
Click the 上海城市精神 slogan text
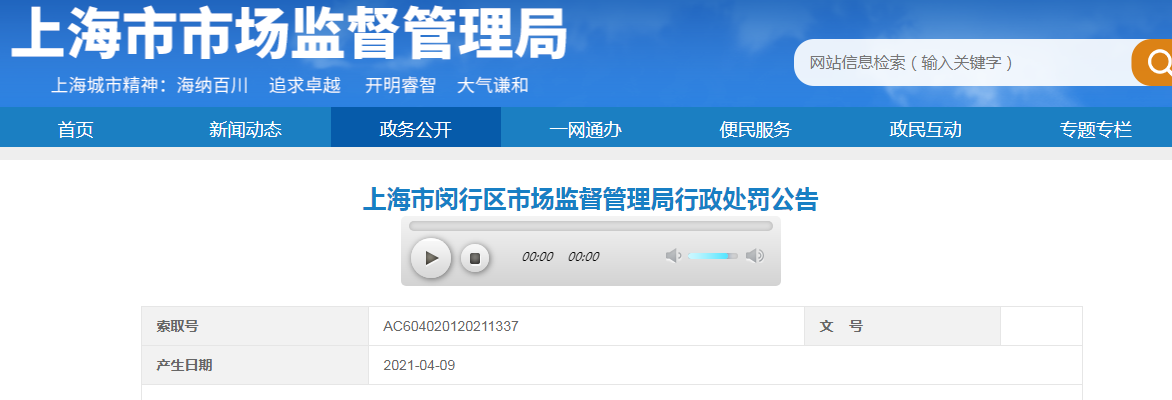pyautogui.click(x=290, y=84)
